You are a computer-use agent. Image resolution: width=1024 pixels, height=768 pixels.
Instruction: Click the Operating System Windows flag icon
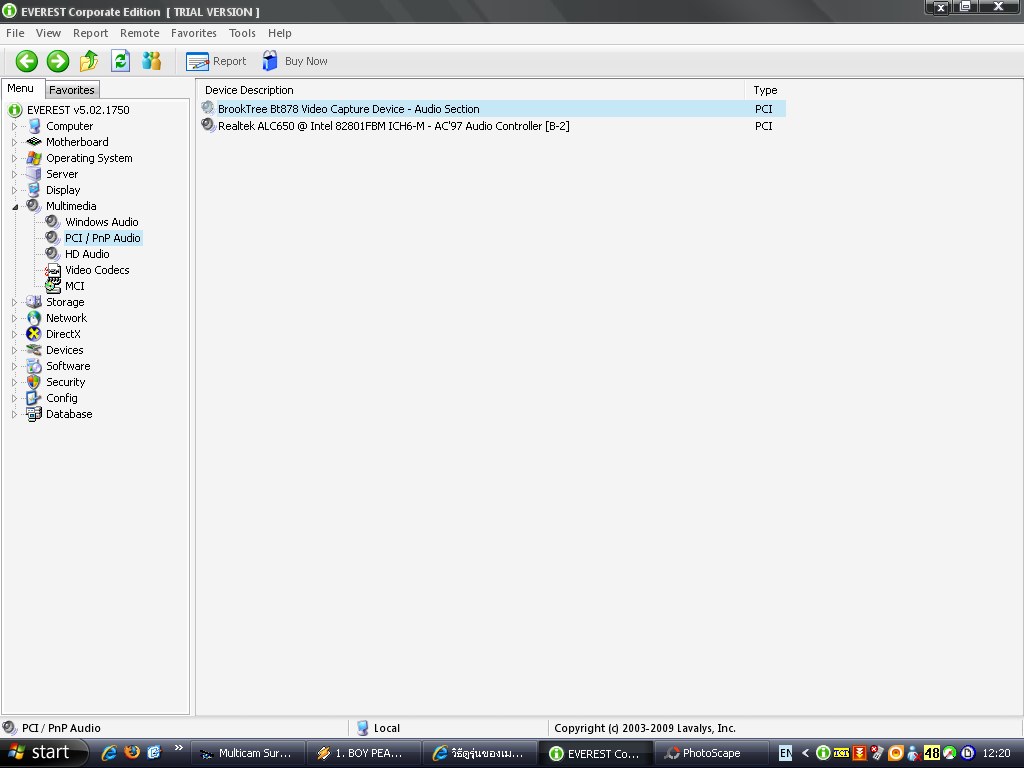(x=34, y=158)
